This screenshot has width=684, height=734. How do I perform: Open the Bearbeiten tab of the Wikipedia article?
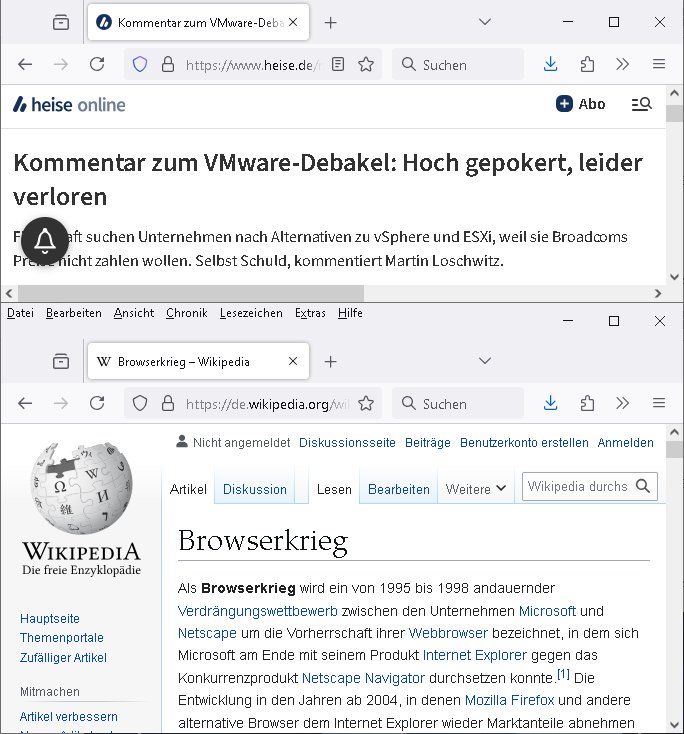point(398,489)
